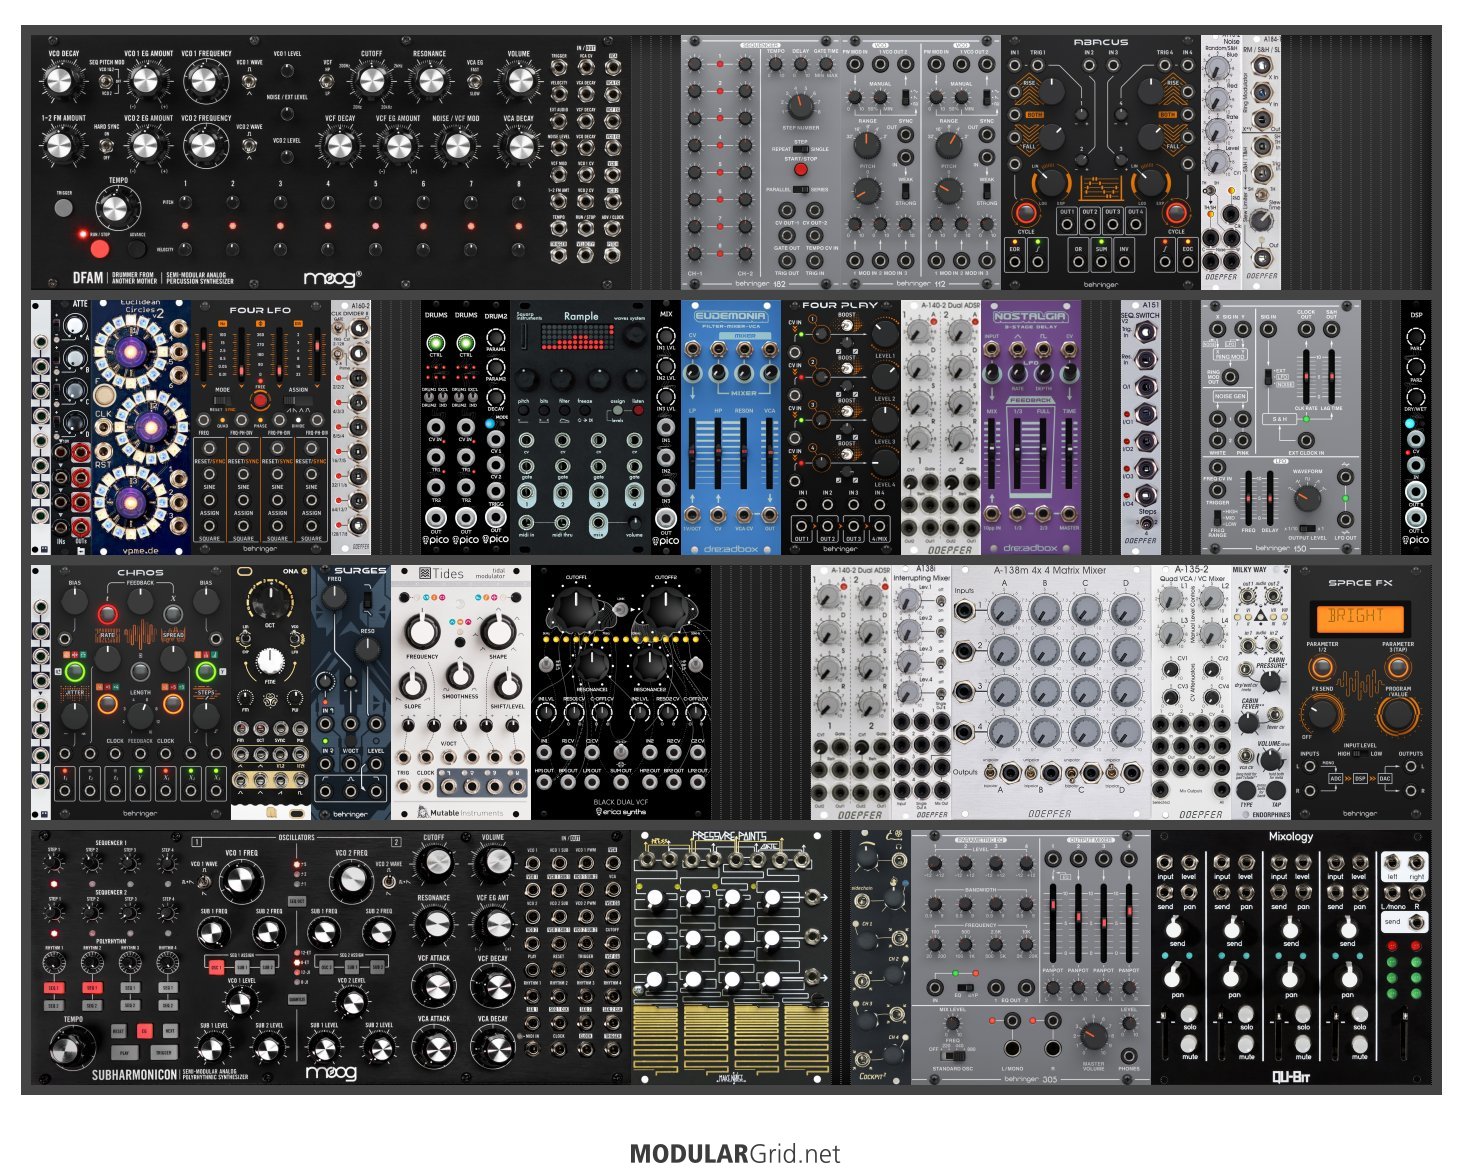Flip the DFAM VCA EG fast/slow switch
The height and width of the screenshot is (1175, 1472).
coord(475,81)
